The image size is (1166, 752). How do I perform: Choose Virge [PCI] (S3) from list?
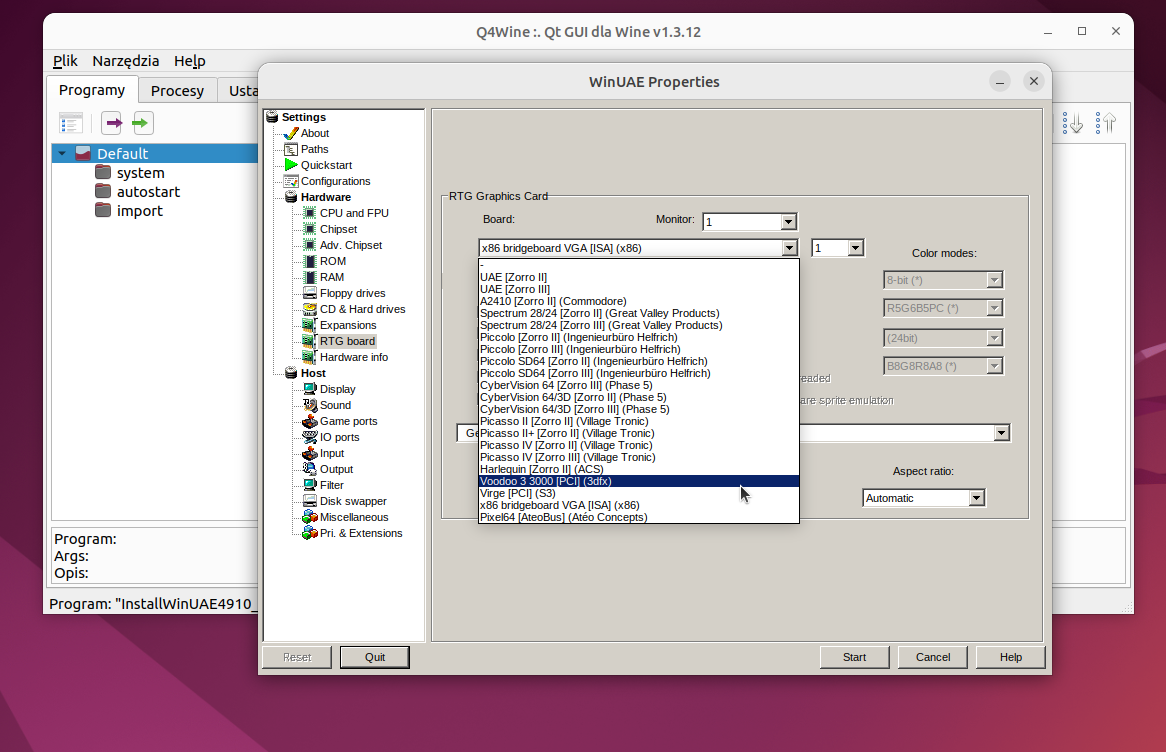click(x=639, y=493)
